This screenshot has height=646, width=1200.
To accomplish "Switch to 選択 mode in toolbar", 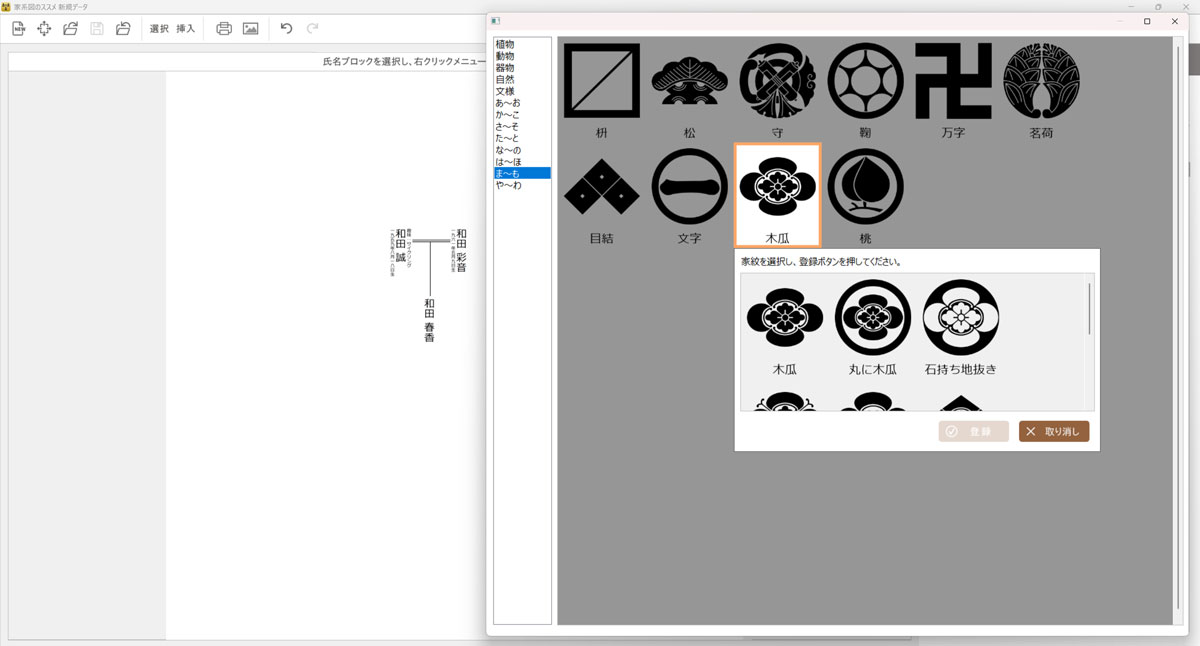I will (159, 29).
